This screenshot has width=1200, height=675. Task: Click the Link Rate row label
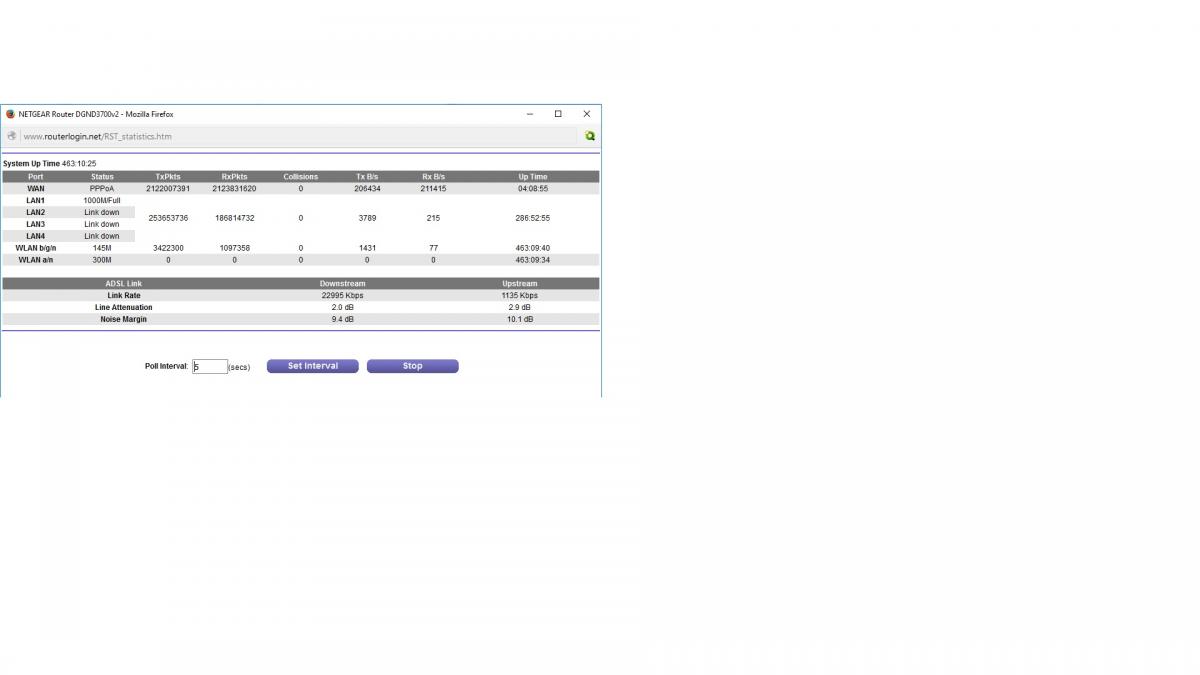(124, 296)
